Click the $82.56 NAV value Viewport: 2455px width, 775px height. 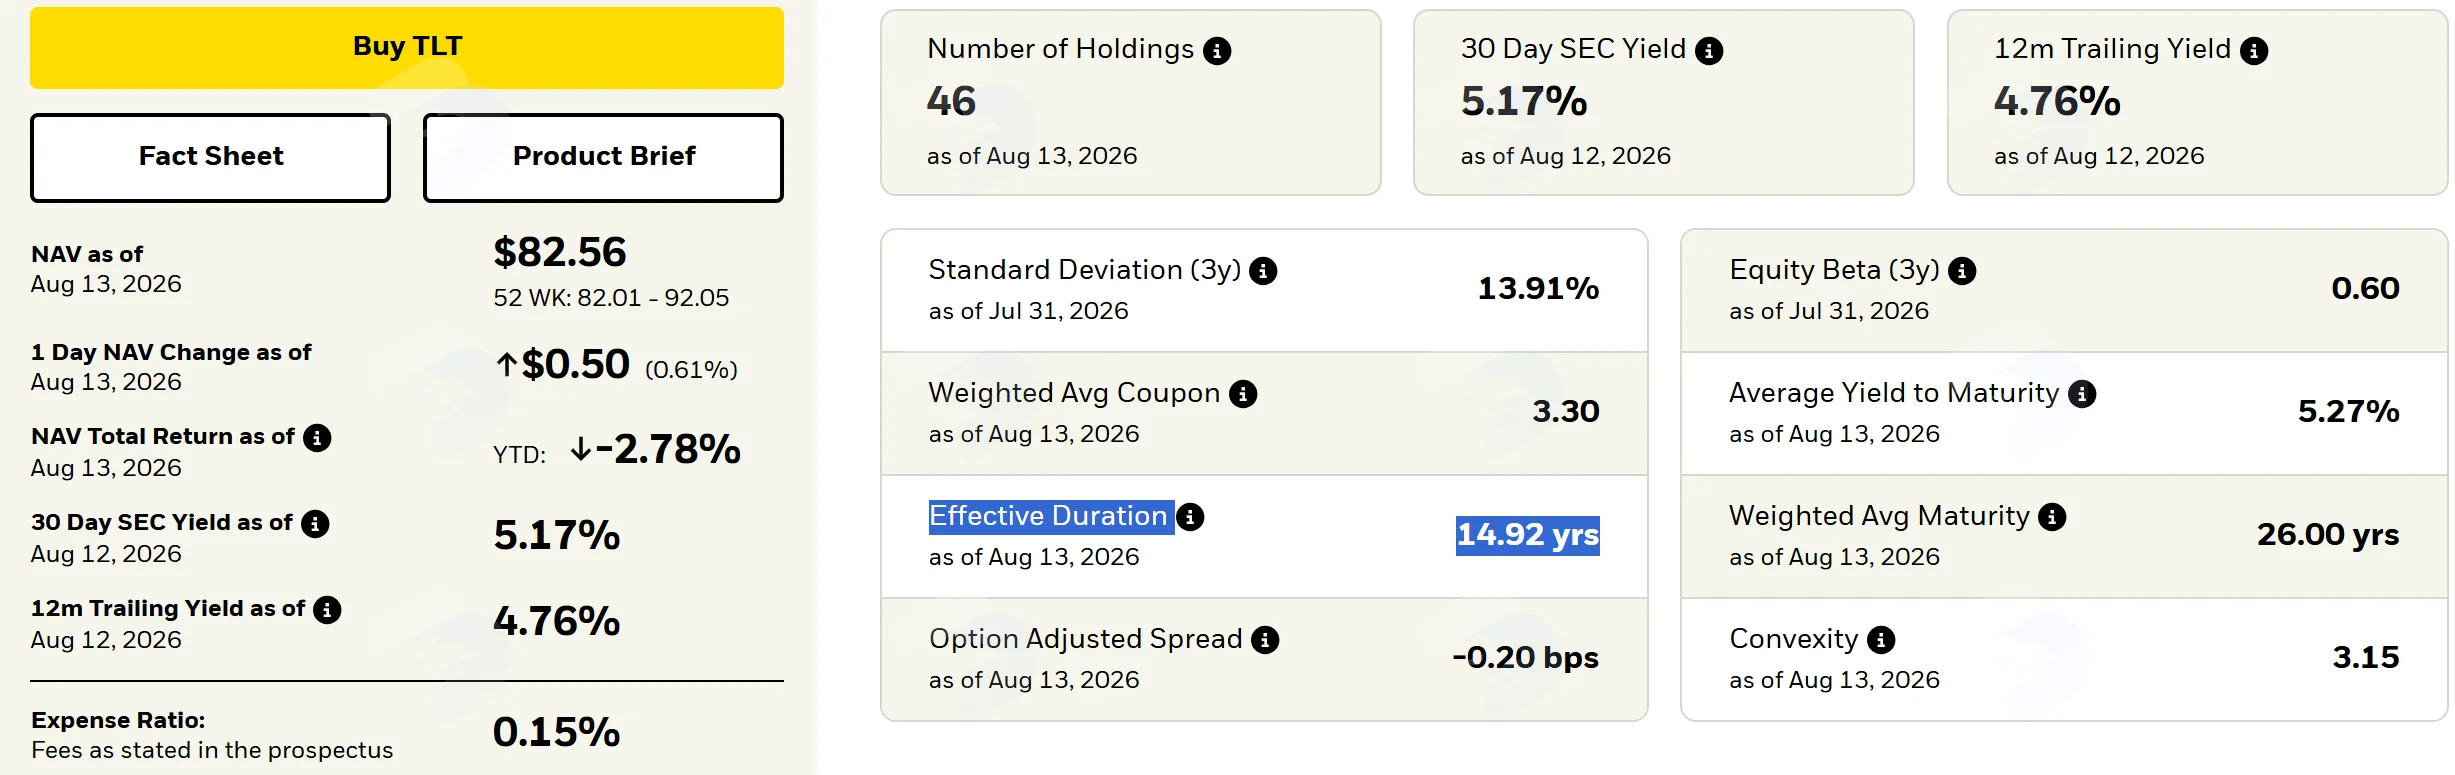coord(559,252)
